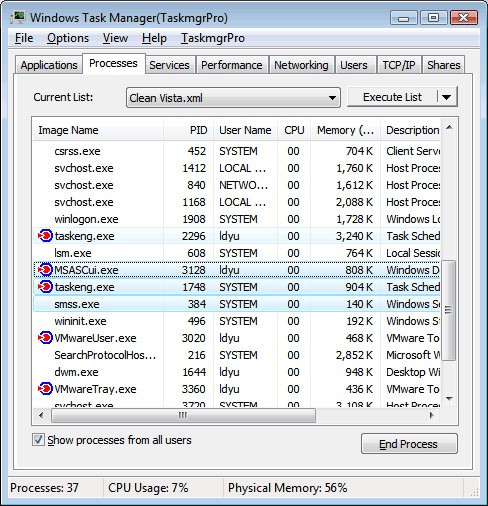Click the horizontal scrollbar thumb
This screenshot has width=488, height=506.
tap(183, 415)
